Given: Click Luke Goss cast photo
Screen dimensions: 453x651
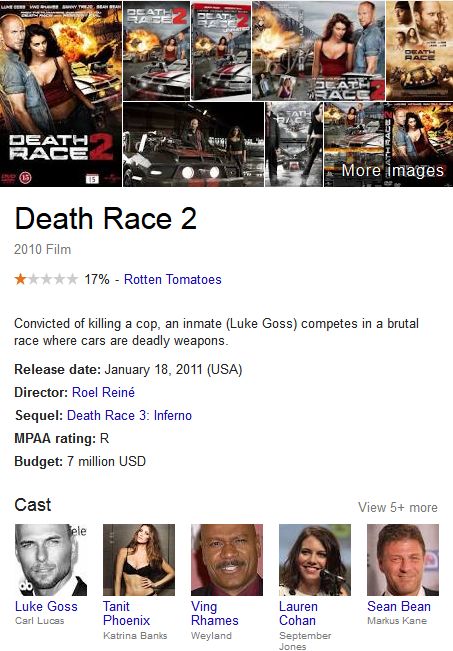Looking at the screenshot, I should (x=51, y=560).
